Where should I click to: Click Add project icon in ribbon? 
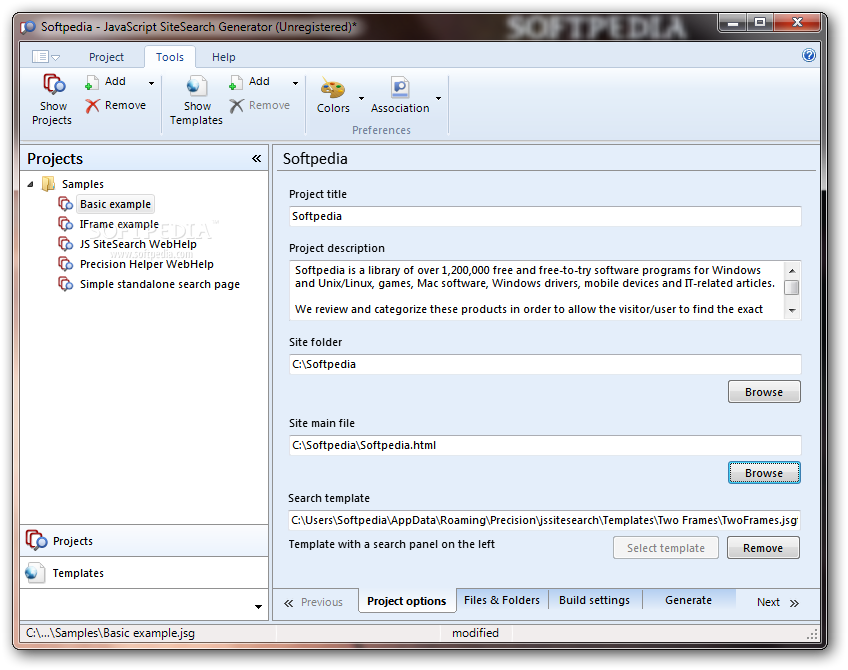point(92,82)
